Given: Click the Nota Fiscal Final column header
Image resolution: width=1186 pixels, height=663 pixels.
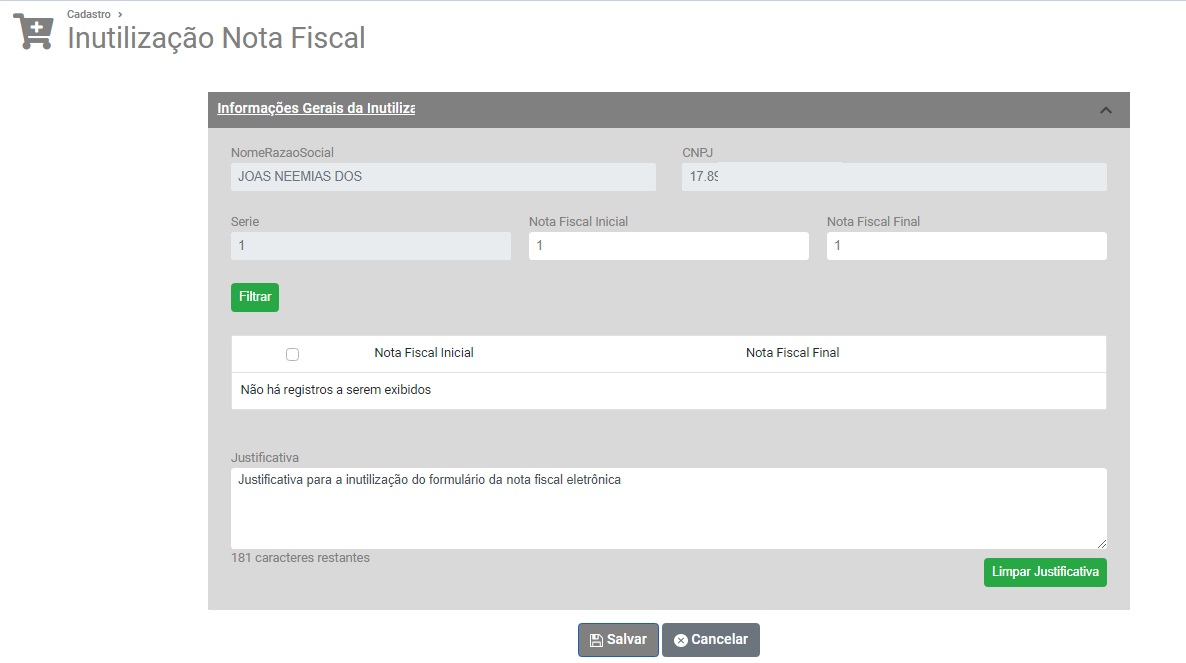Looking at the screenshot, I should pos(793,353).
